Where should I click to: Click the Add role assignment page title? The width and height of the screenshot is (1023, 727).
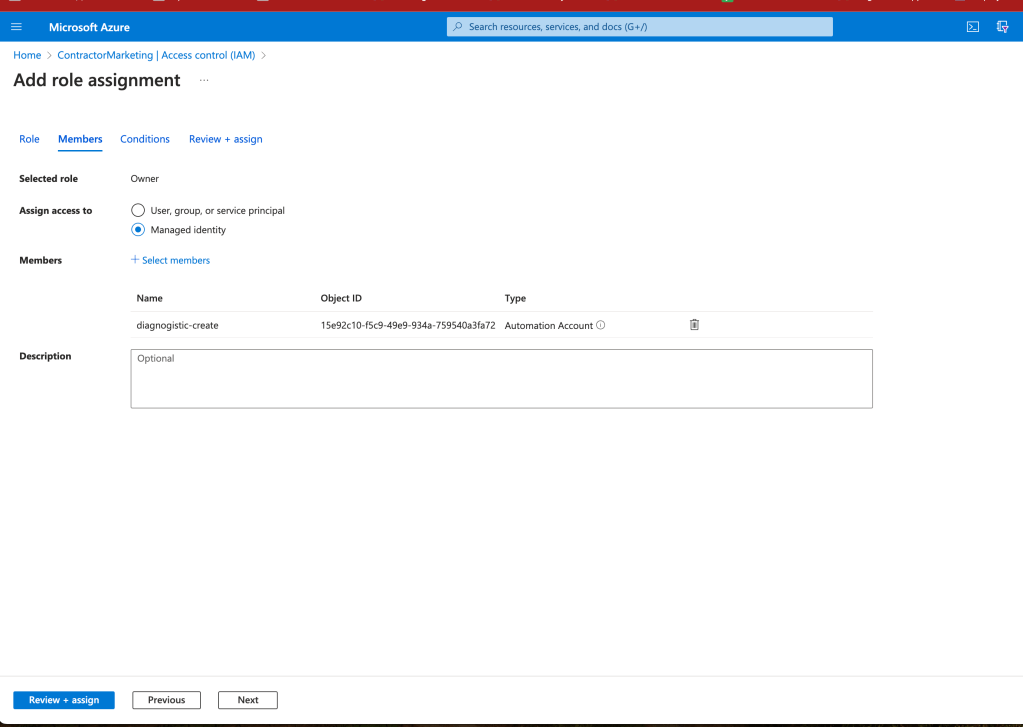coord(97,80)
